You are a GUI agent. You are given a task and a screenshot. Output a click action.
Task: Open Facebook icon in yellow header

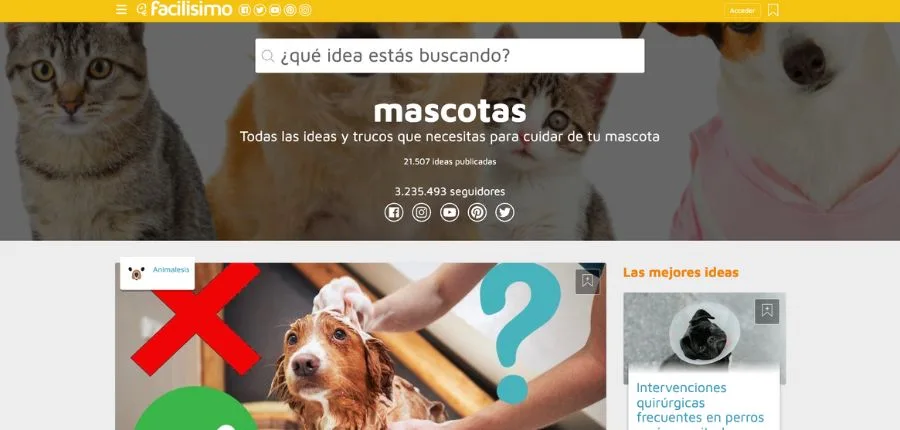tap(245, 10)
